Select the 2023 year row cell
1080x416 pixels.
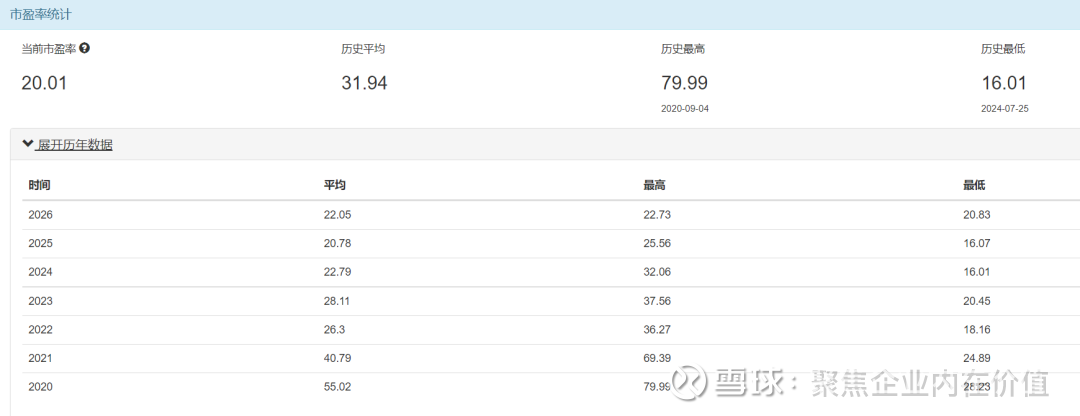coord(41,301)
